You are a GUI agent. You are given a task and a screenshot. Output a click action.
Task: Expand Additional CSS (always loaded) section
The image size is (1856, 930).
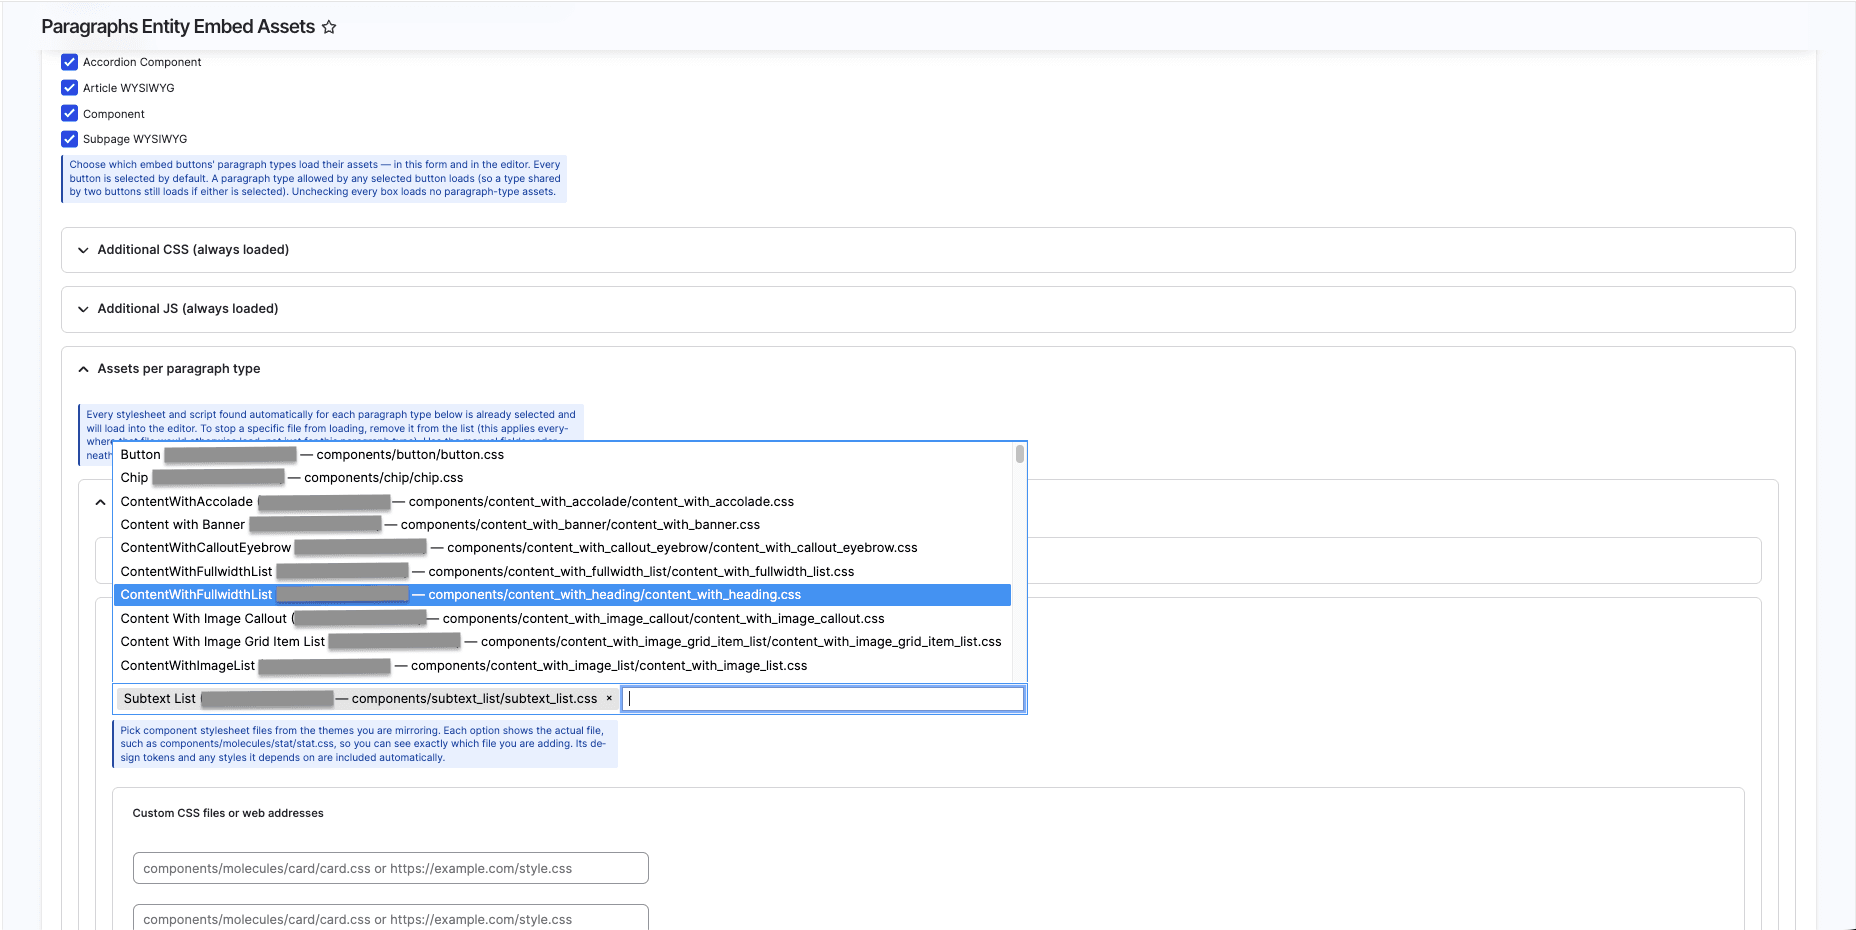click(928, 250)
